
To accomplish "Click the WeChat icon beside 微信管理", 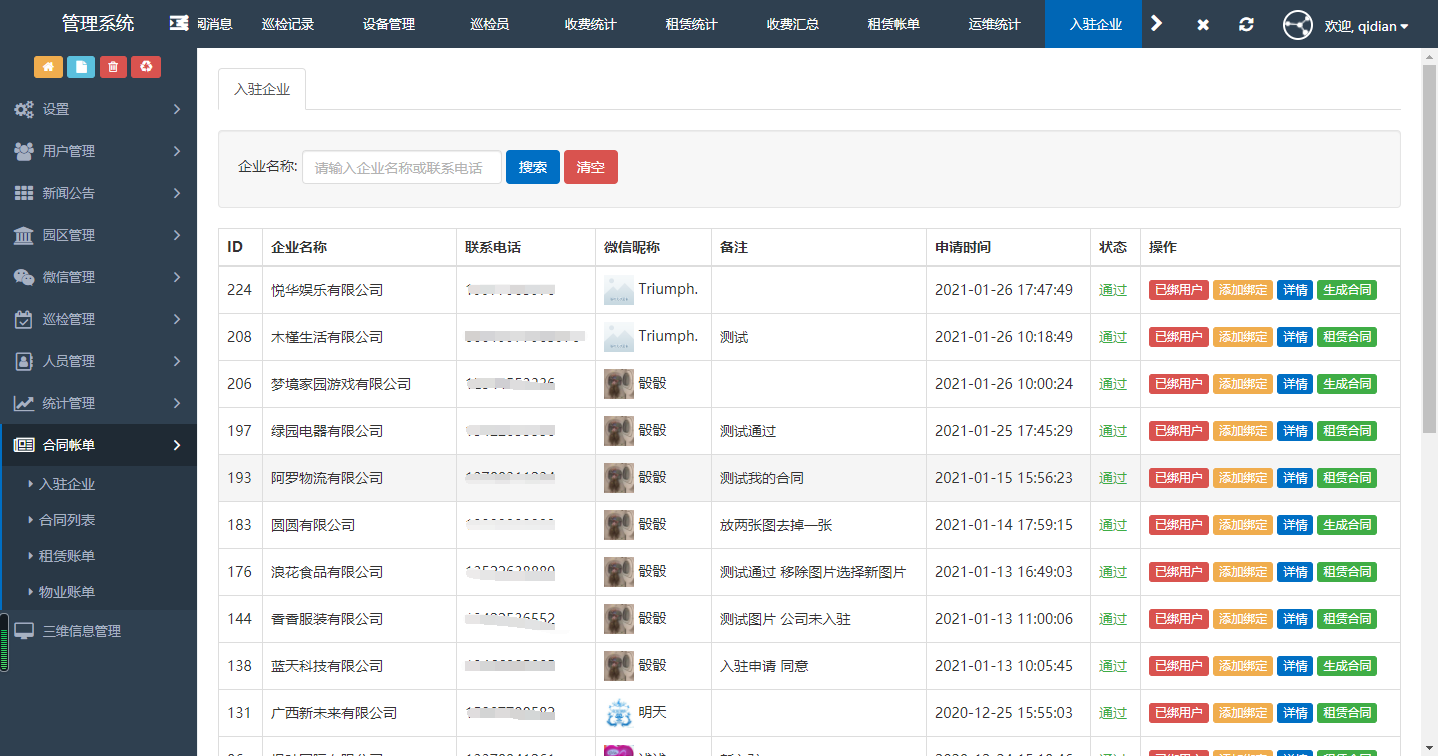I will pyautogui.click(x=24, y=277).
